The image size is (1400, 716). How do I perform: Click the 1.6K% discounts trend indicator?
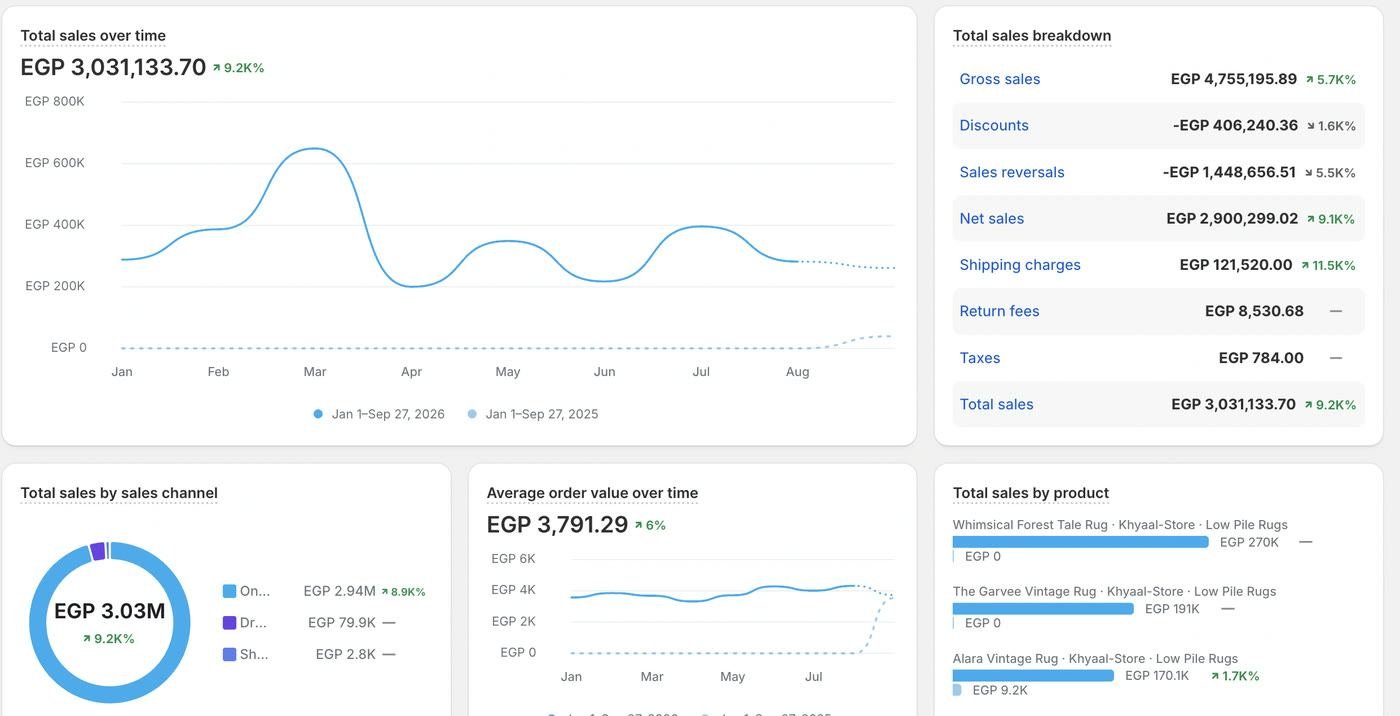(x=1331, y=126)
